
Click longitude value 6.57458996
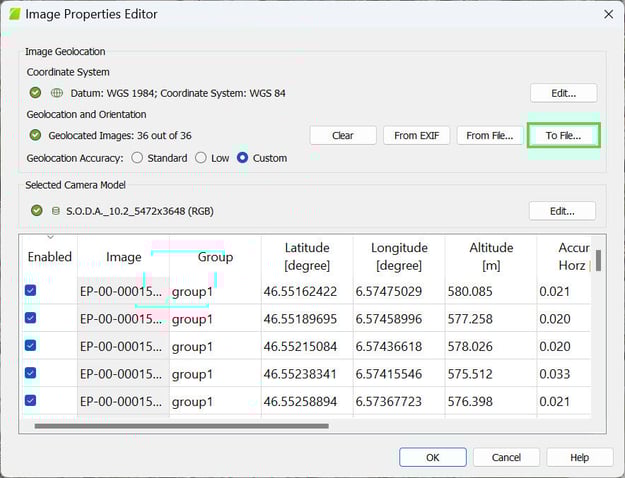pos(389,319)
